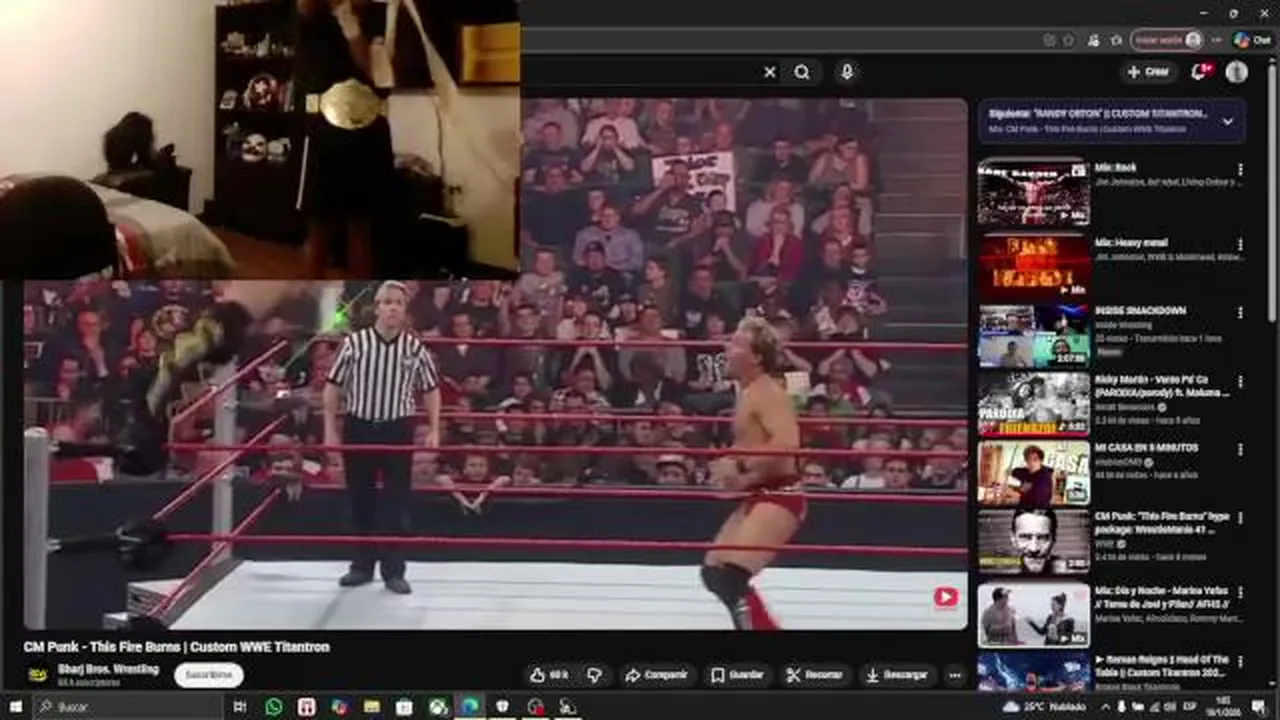The width and height of the screenshot is (1280, 720).
Task: Expand the 'Siguiente' up-next queue chevron
Action: click(1228, 121)
